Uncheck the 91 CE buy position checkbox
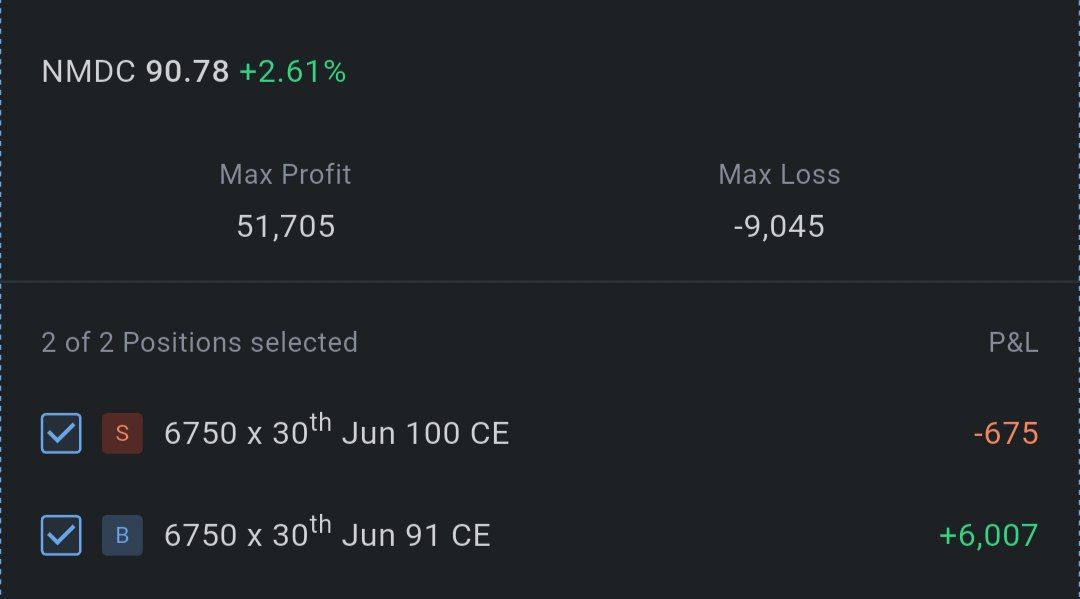The height and width of the screenshot is (599, 1080). (61, 535)
